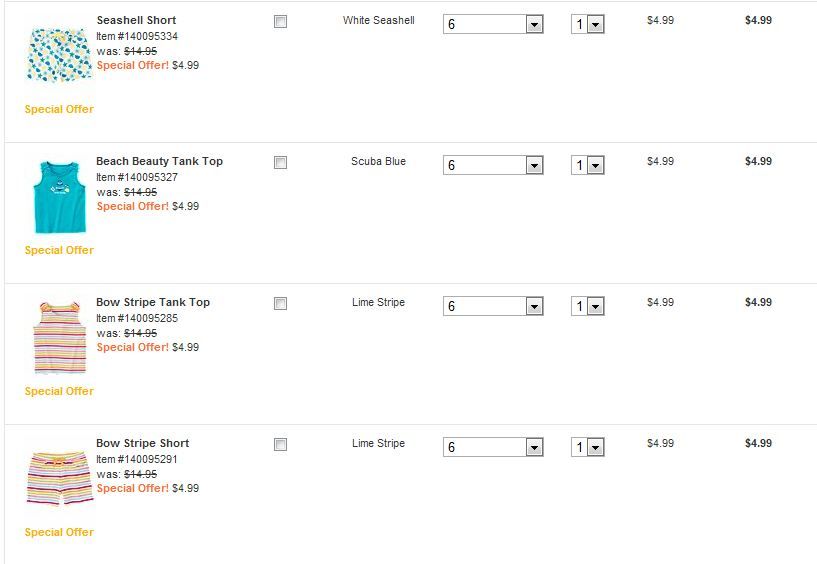
Task: Open size dropdown for Seashell Short
Action: (x=493, y=24)
